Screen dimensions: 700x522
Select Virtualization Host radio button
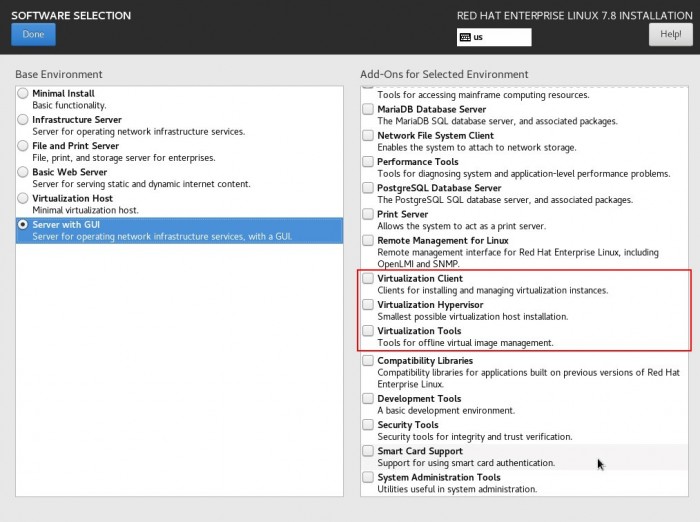23,198
